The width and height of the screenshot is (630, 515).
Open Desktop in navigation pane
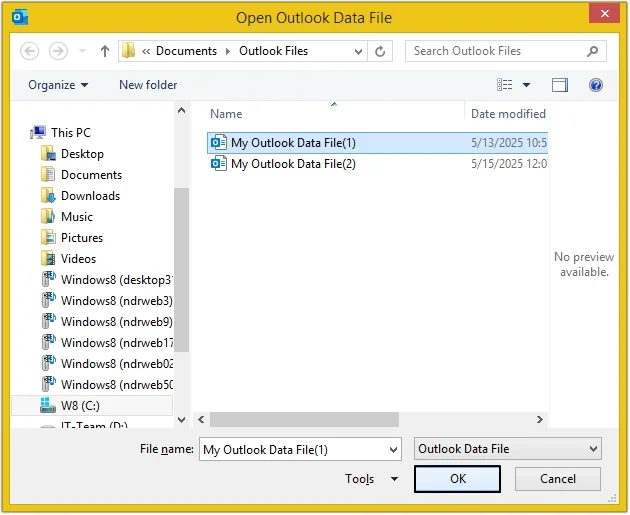coord(82,154)
